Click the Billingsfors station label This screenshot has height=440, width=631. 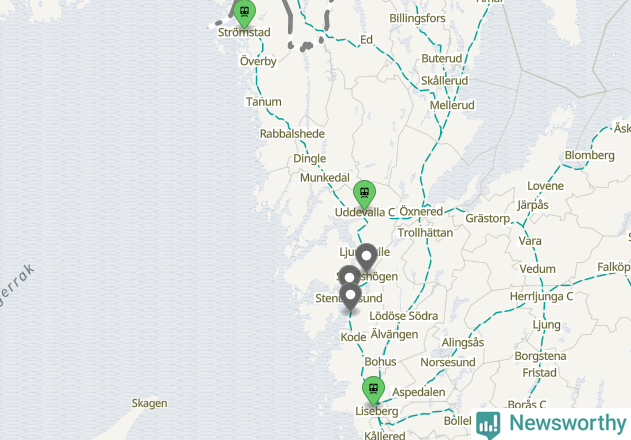pos(417,19)
